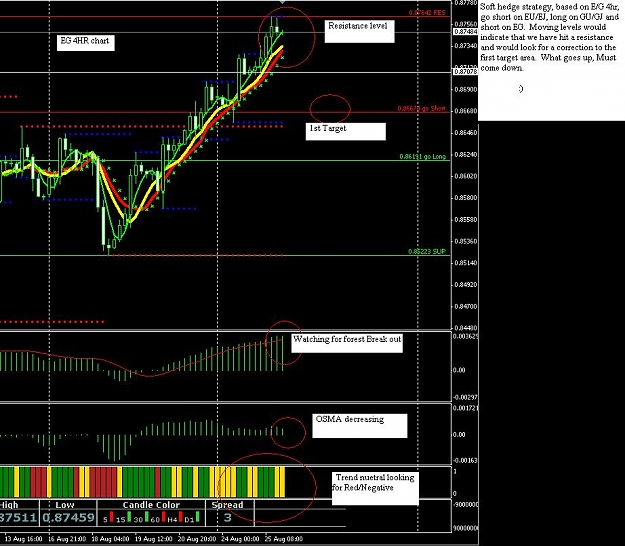The height and width of the screenshot is (546, 625).
Task: Select the '0.86673 go Short' line label
Action: coord(421,108)
